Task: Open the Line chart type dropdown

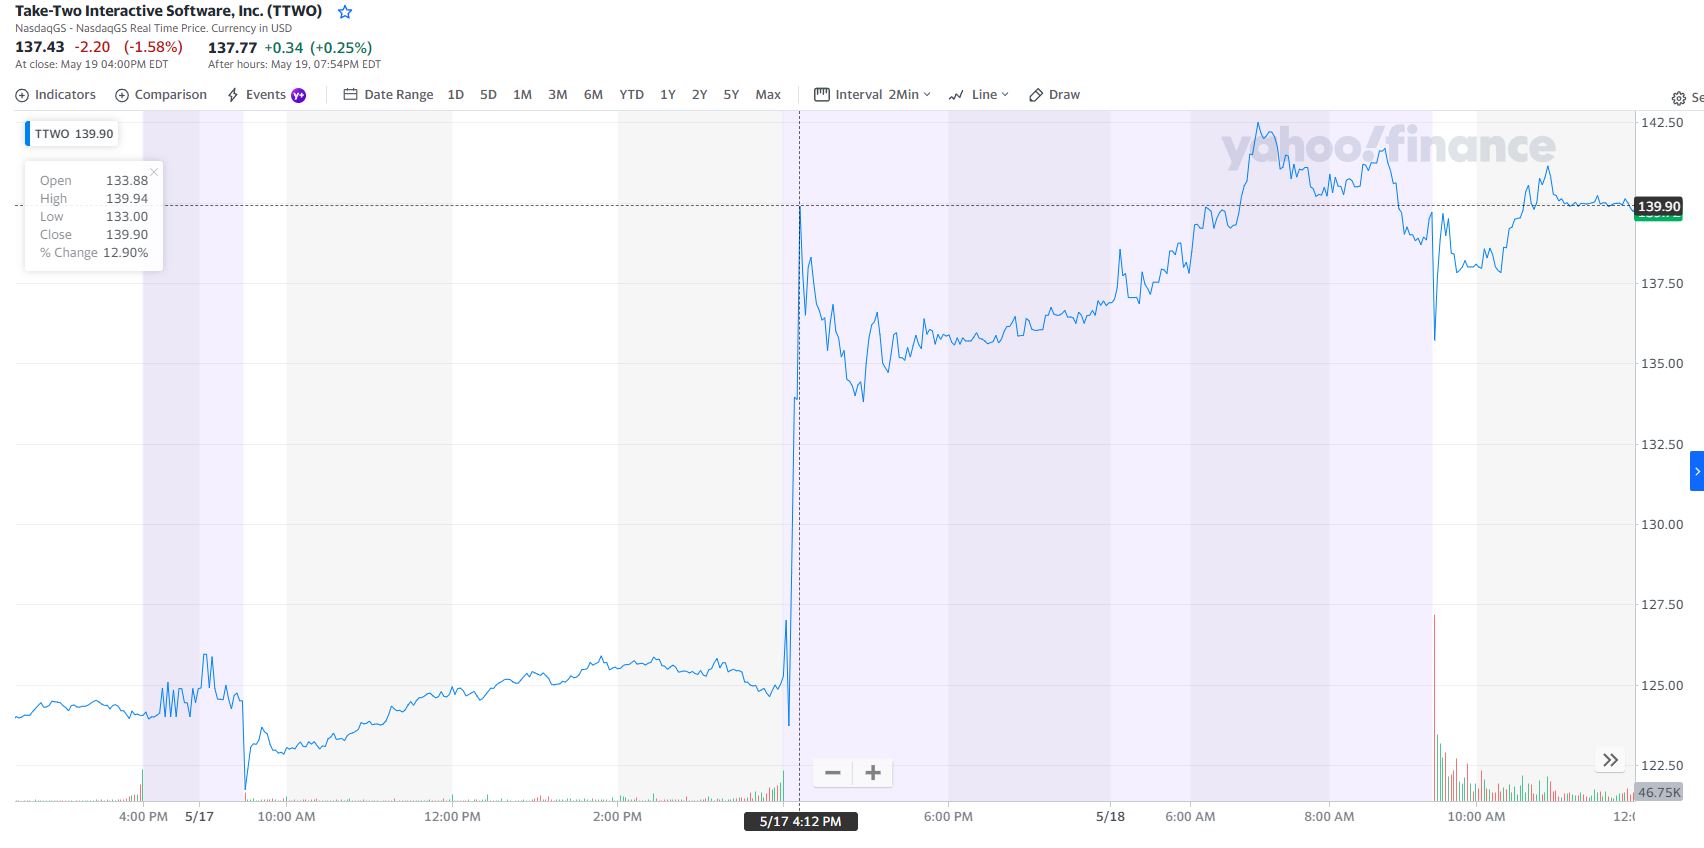Action: (x=979, y=95)
